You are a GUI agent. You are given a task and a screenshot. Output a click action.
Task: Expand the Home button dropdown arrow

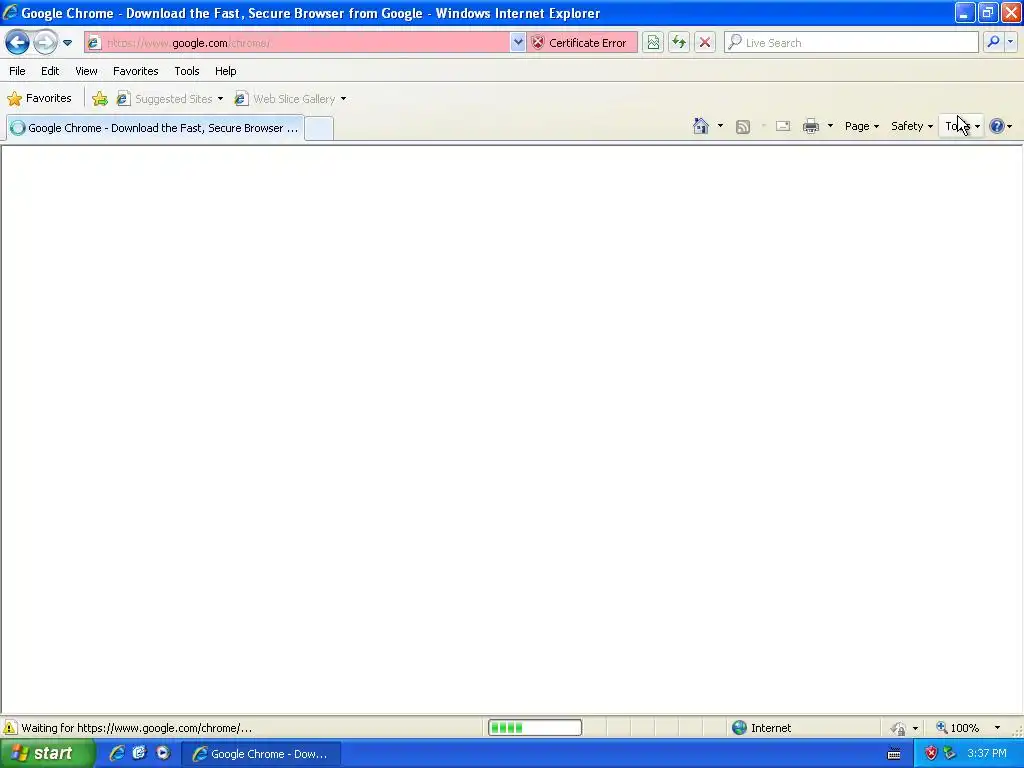tap(720, 126)
